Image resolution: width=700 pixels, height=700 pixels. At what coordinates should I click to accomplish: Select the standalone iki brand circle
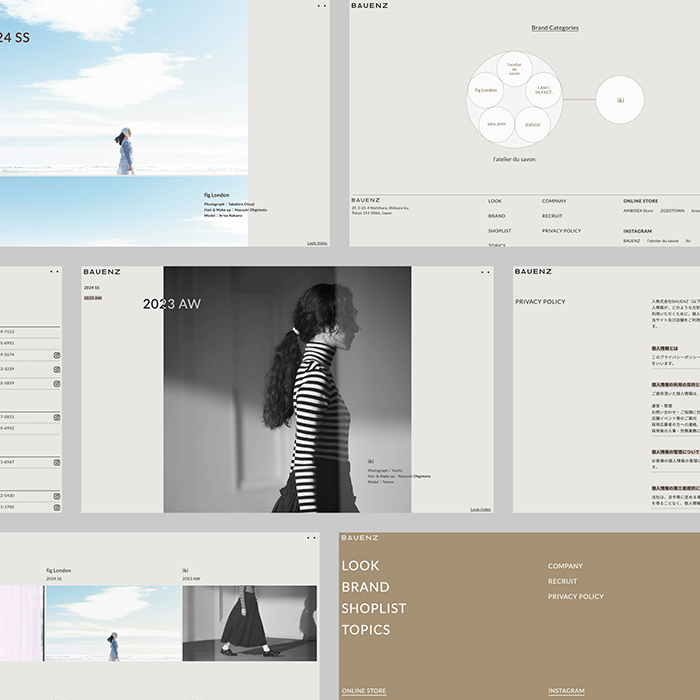pos(620,100)
